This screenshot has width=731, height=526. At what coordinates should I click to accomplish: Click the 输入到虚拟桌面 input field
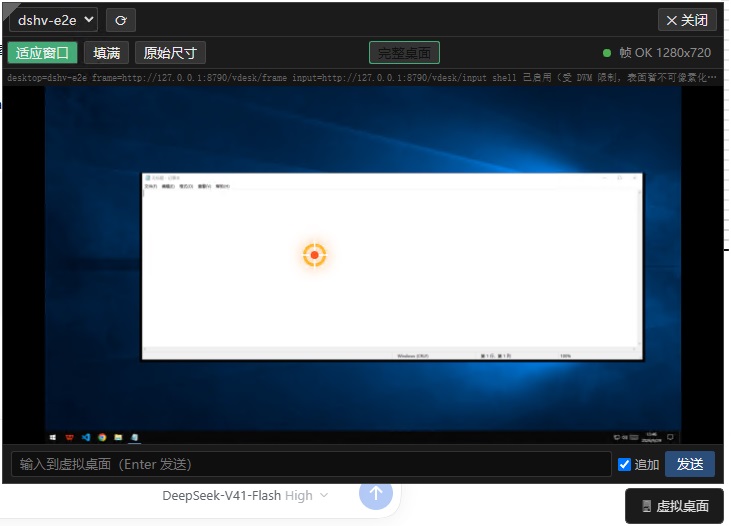pos(311,464)
